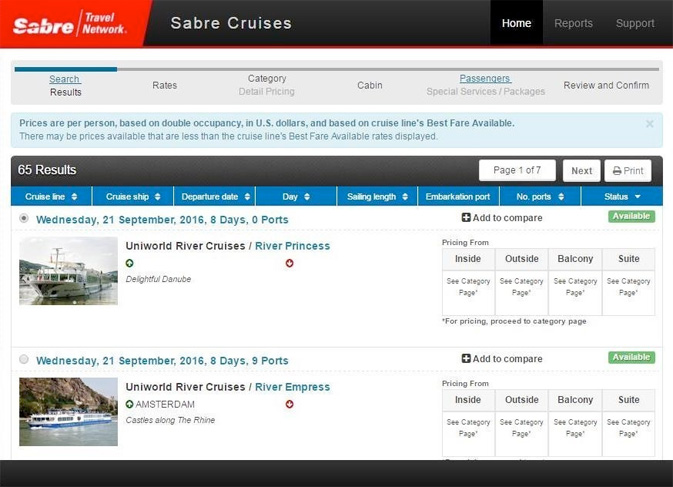Click the 65 Results heading
Image resolution: width=673 pixels, height=487 pixels.
point(47,170)
